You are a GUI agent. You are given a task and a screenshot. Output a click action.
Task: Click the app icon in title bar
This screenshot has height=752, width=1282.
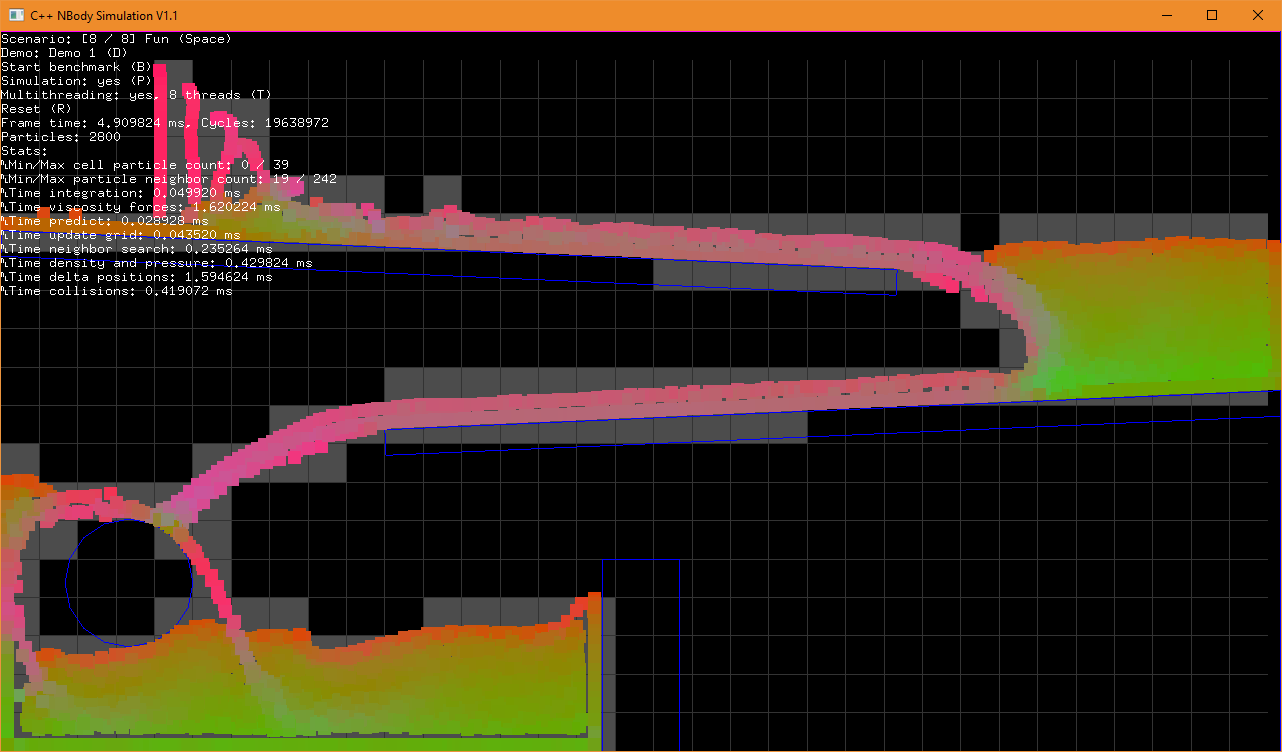16,15
